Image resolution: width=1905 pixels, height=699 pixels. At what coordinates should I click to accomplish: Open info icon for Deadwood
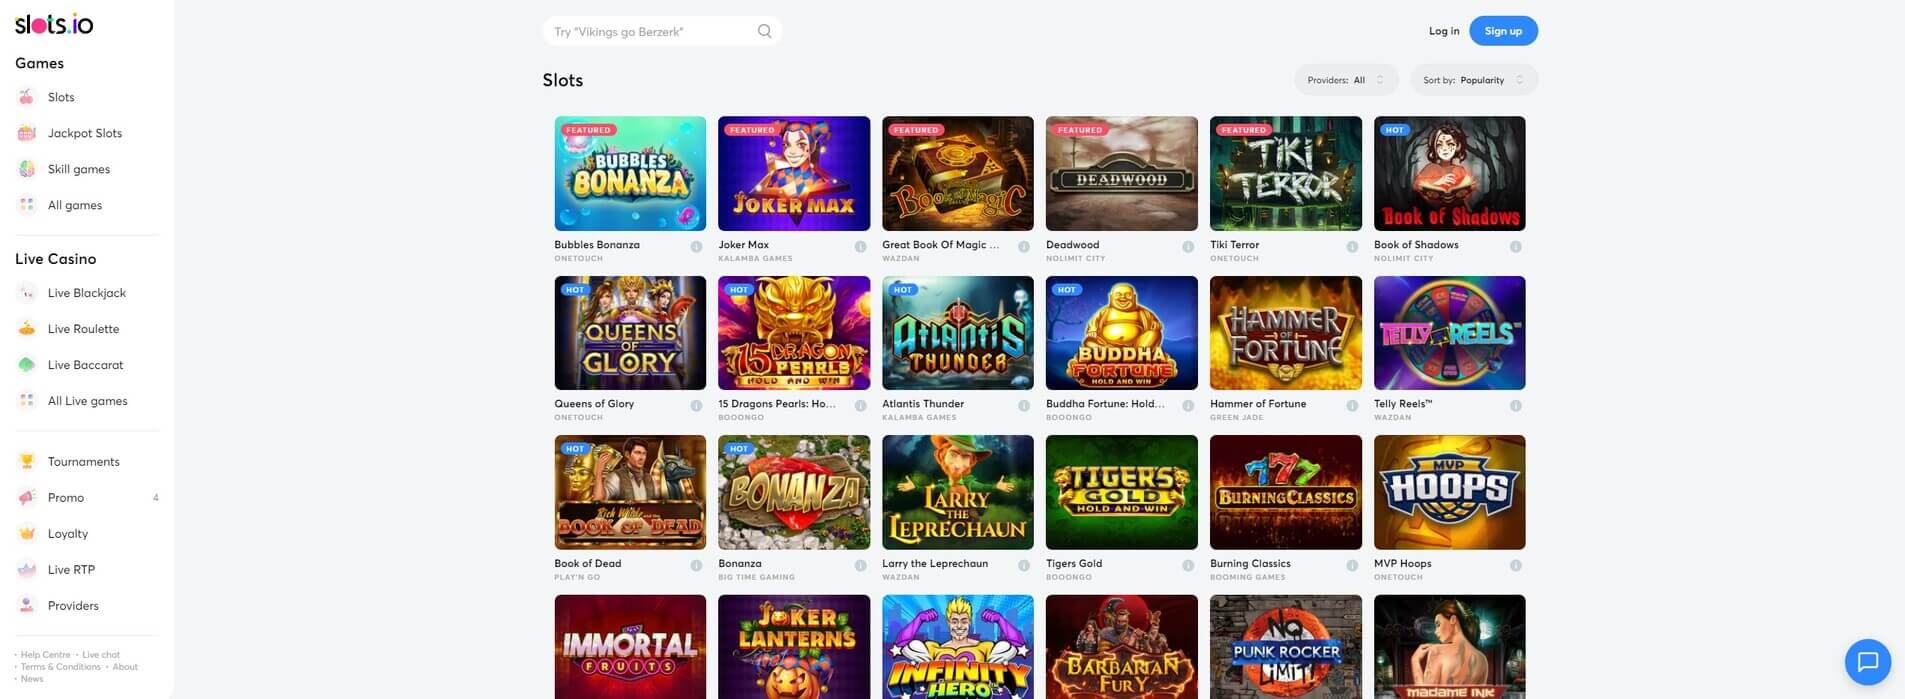1188,247
